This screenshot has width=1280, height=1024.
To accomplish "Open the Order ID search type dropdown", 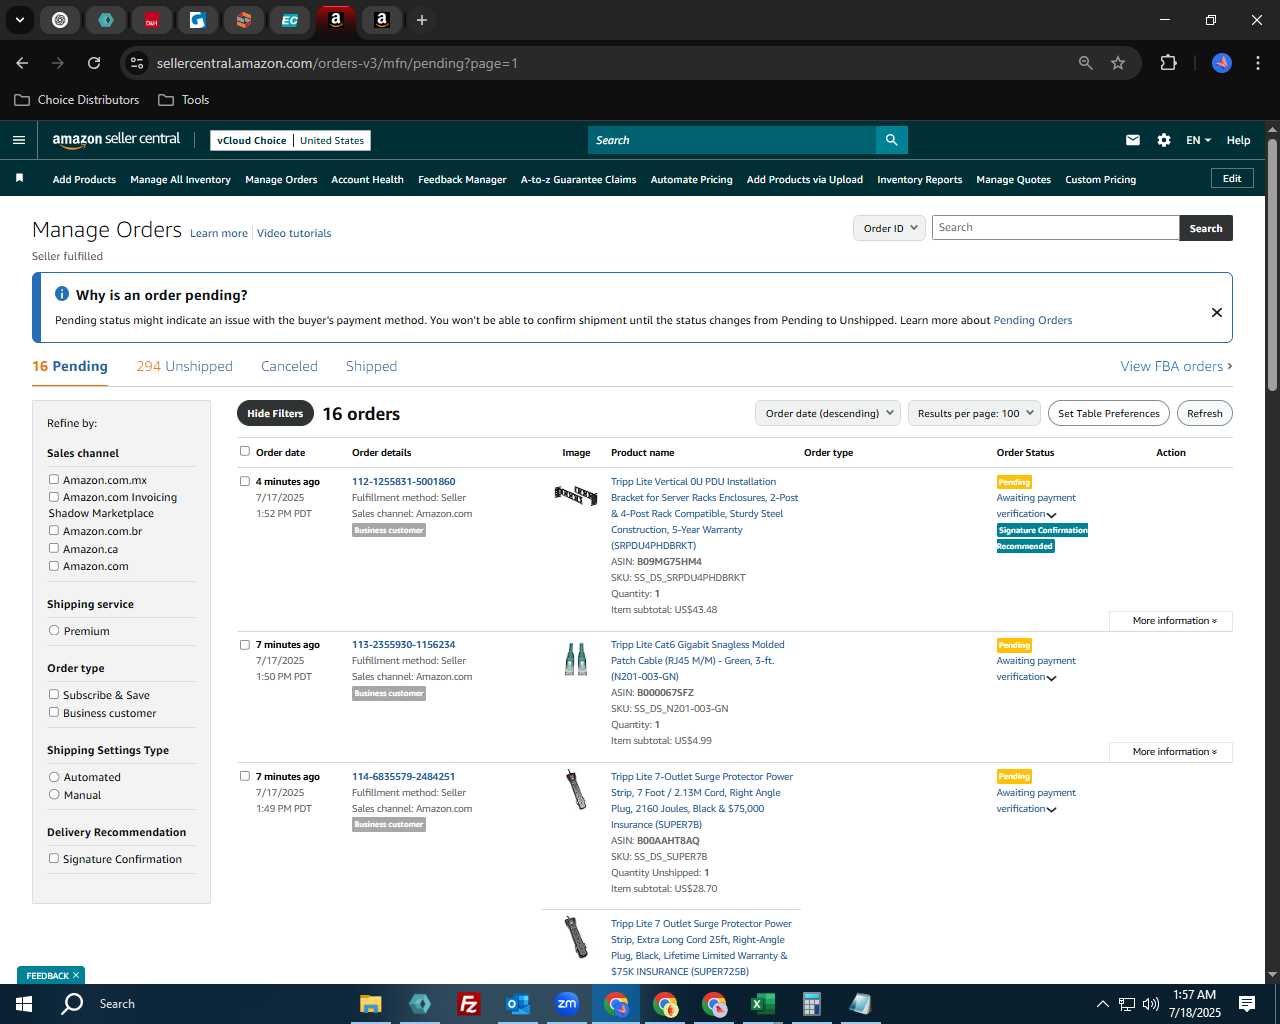I will (888, 228).
